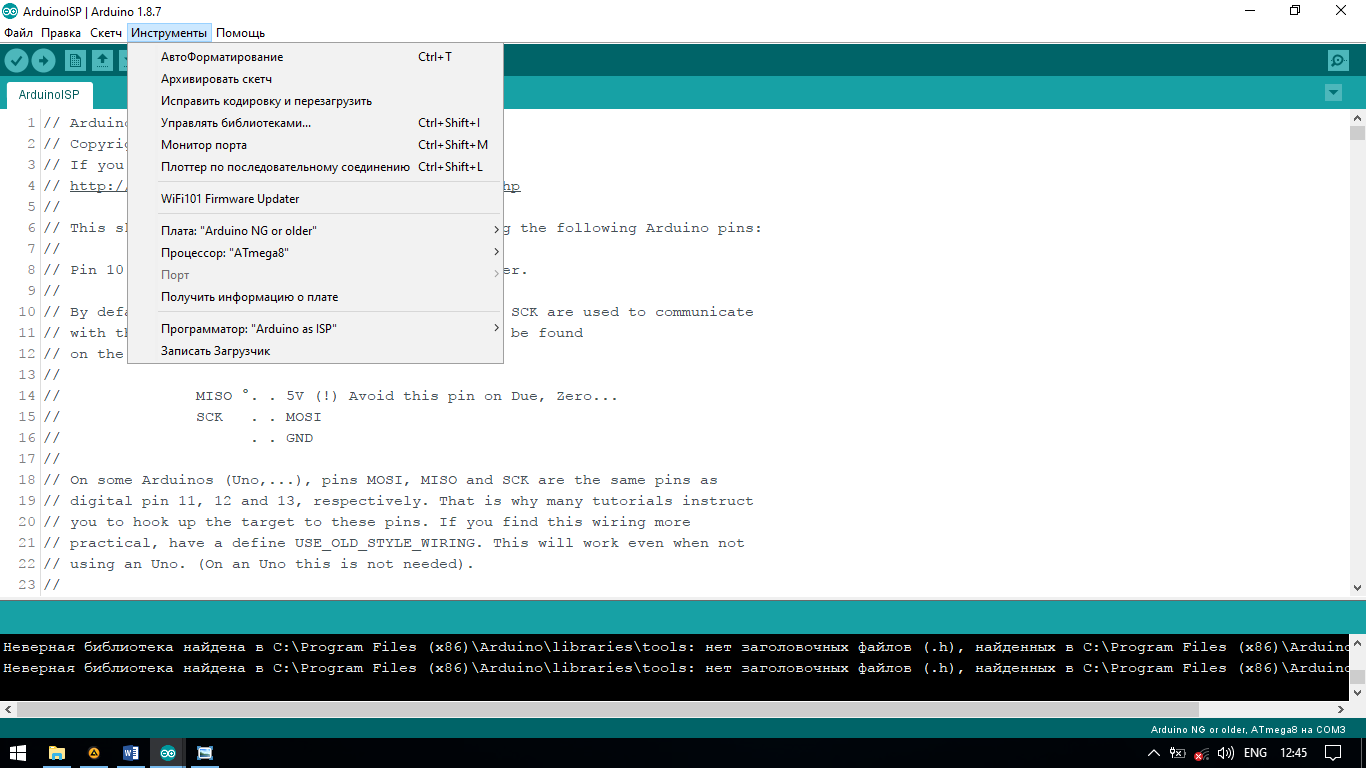Expand Процессор "ATmega8" submenu
1366x768 pixels.
tap(316, 253)
